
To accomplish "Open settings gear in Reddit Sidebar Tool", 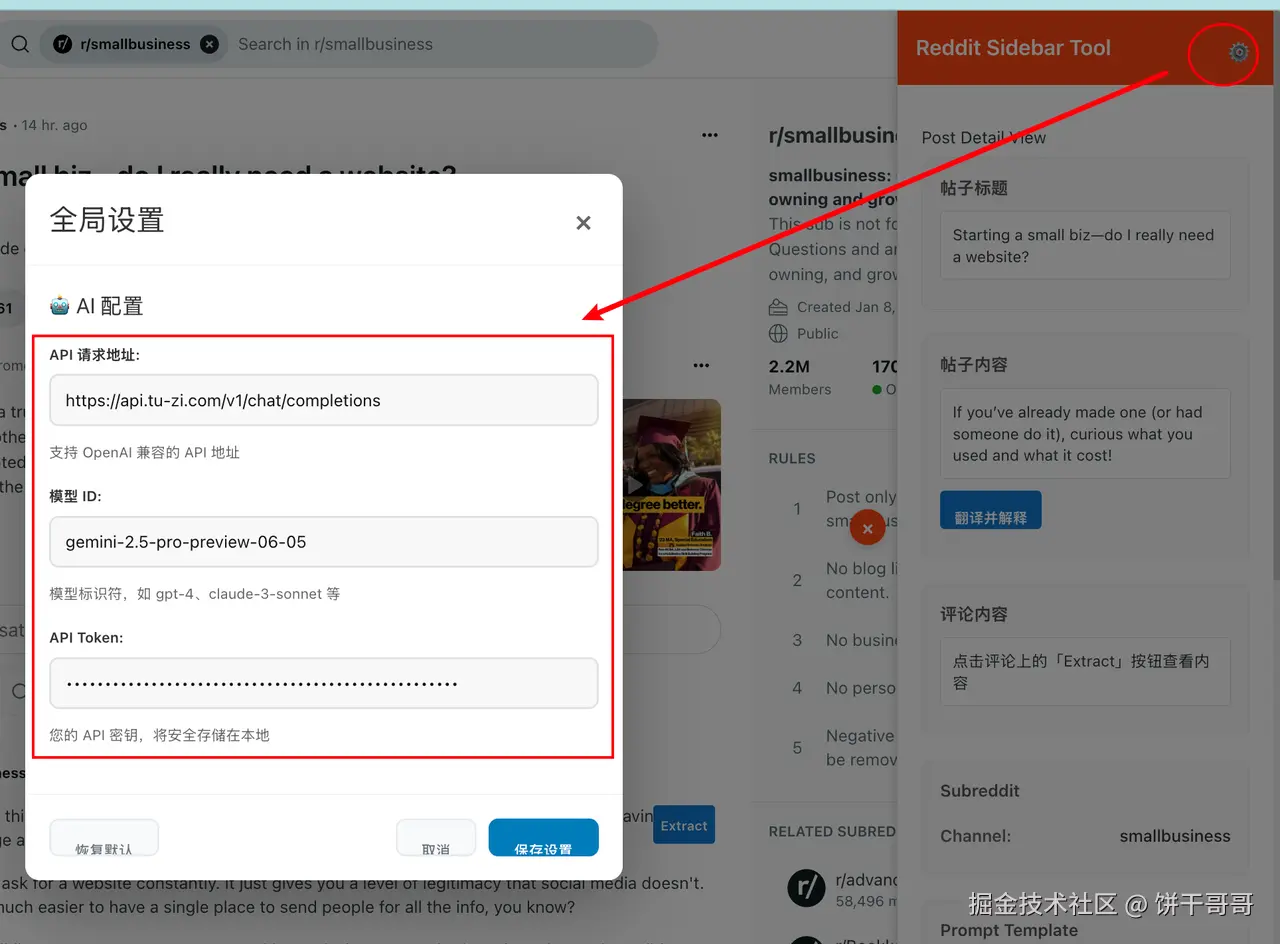I will pos(1238,52).
